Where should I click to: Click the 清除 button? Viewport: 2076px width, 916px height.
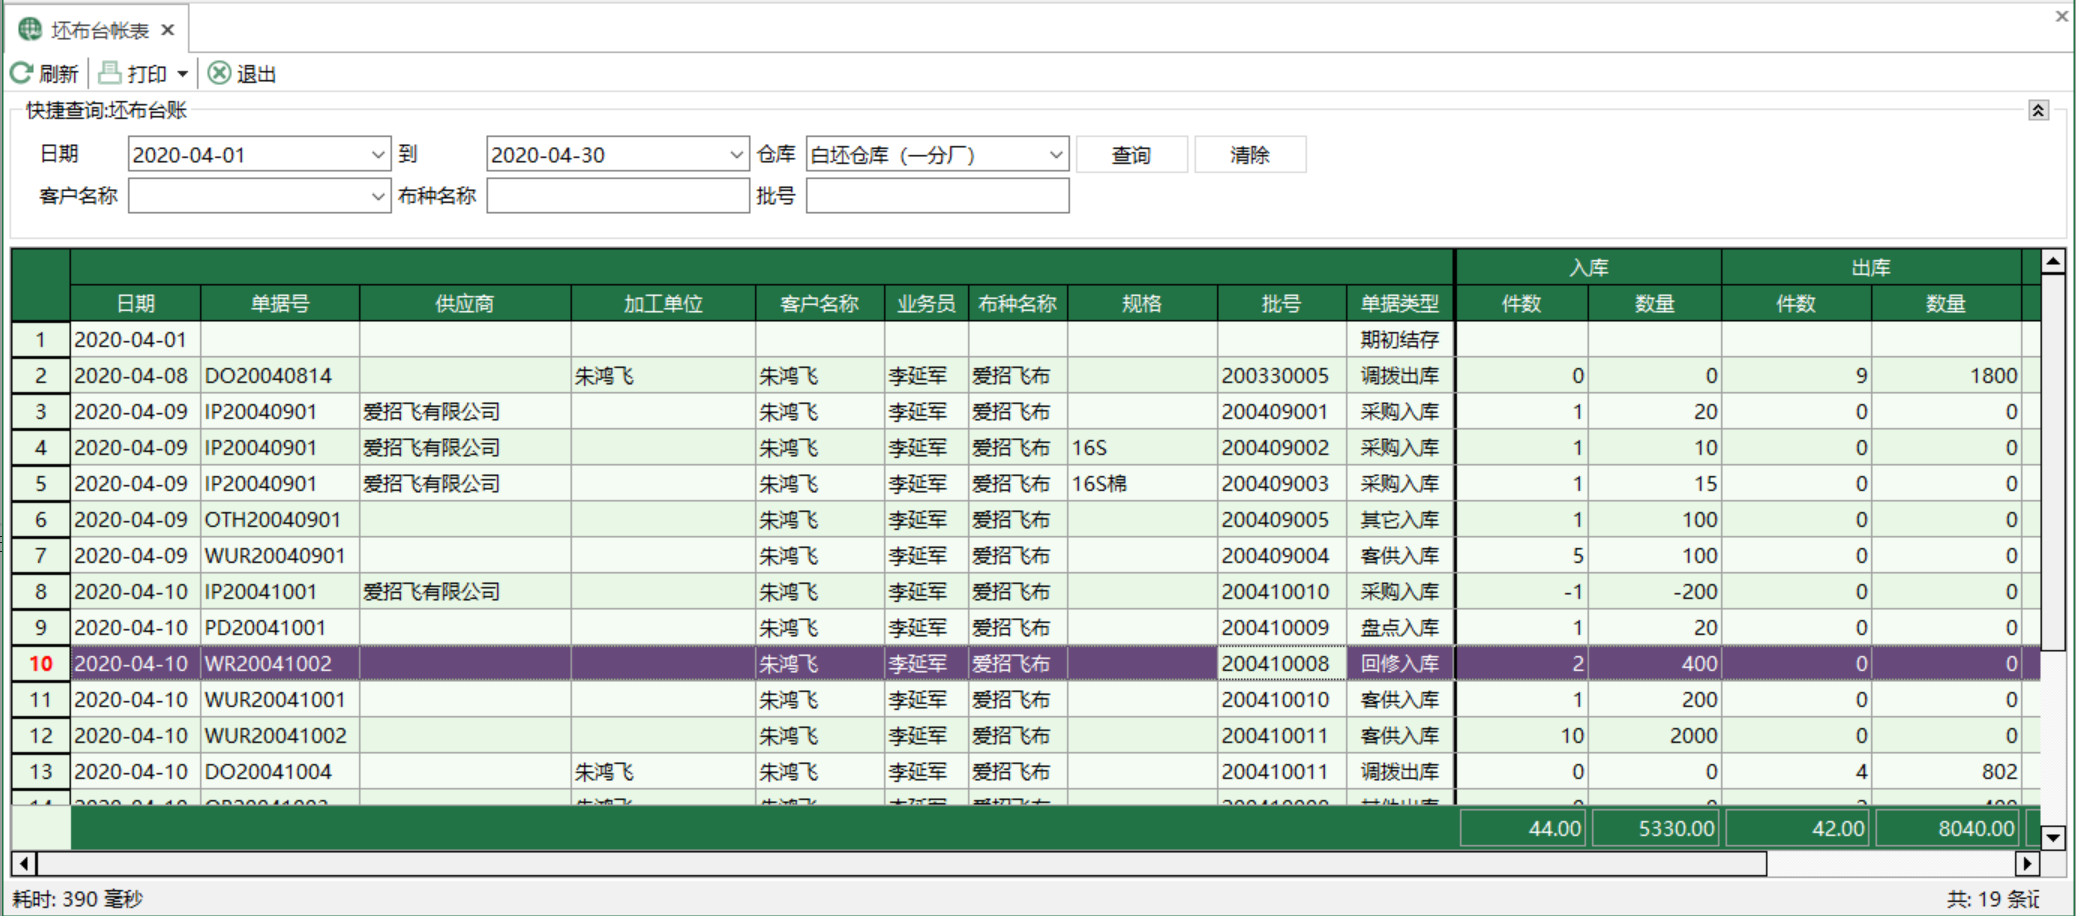point(1250,155)
